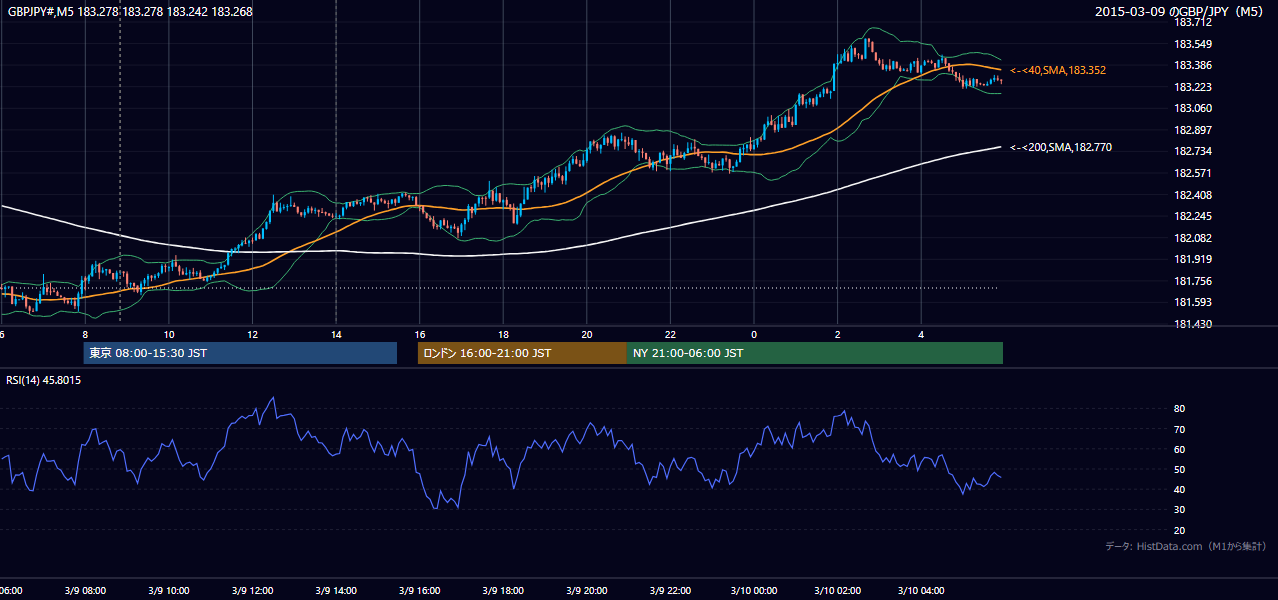Click the hour label 8 under the chart
1278x600 pixels.
tap(85, 334)
